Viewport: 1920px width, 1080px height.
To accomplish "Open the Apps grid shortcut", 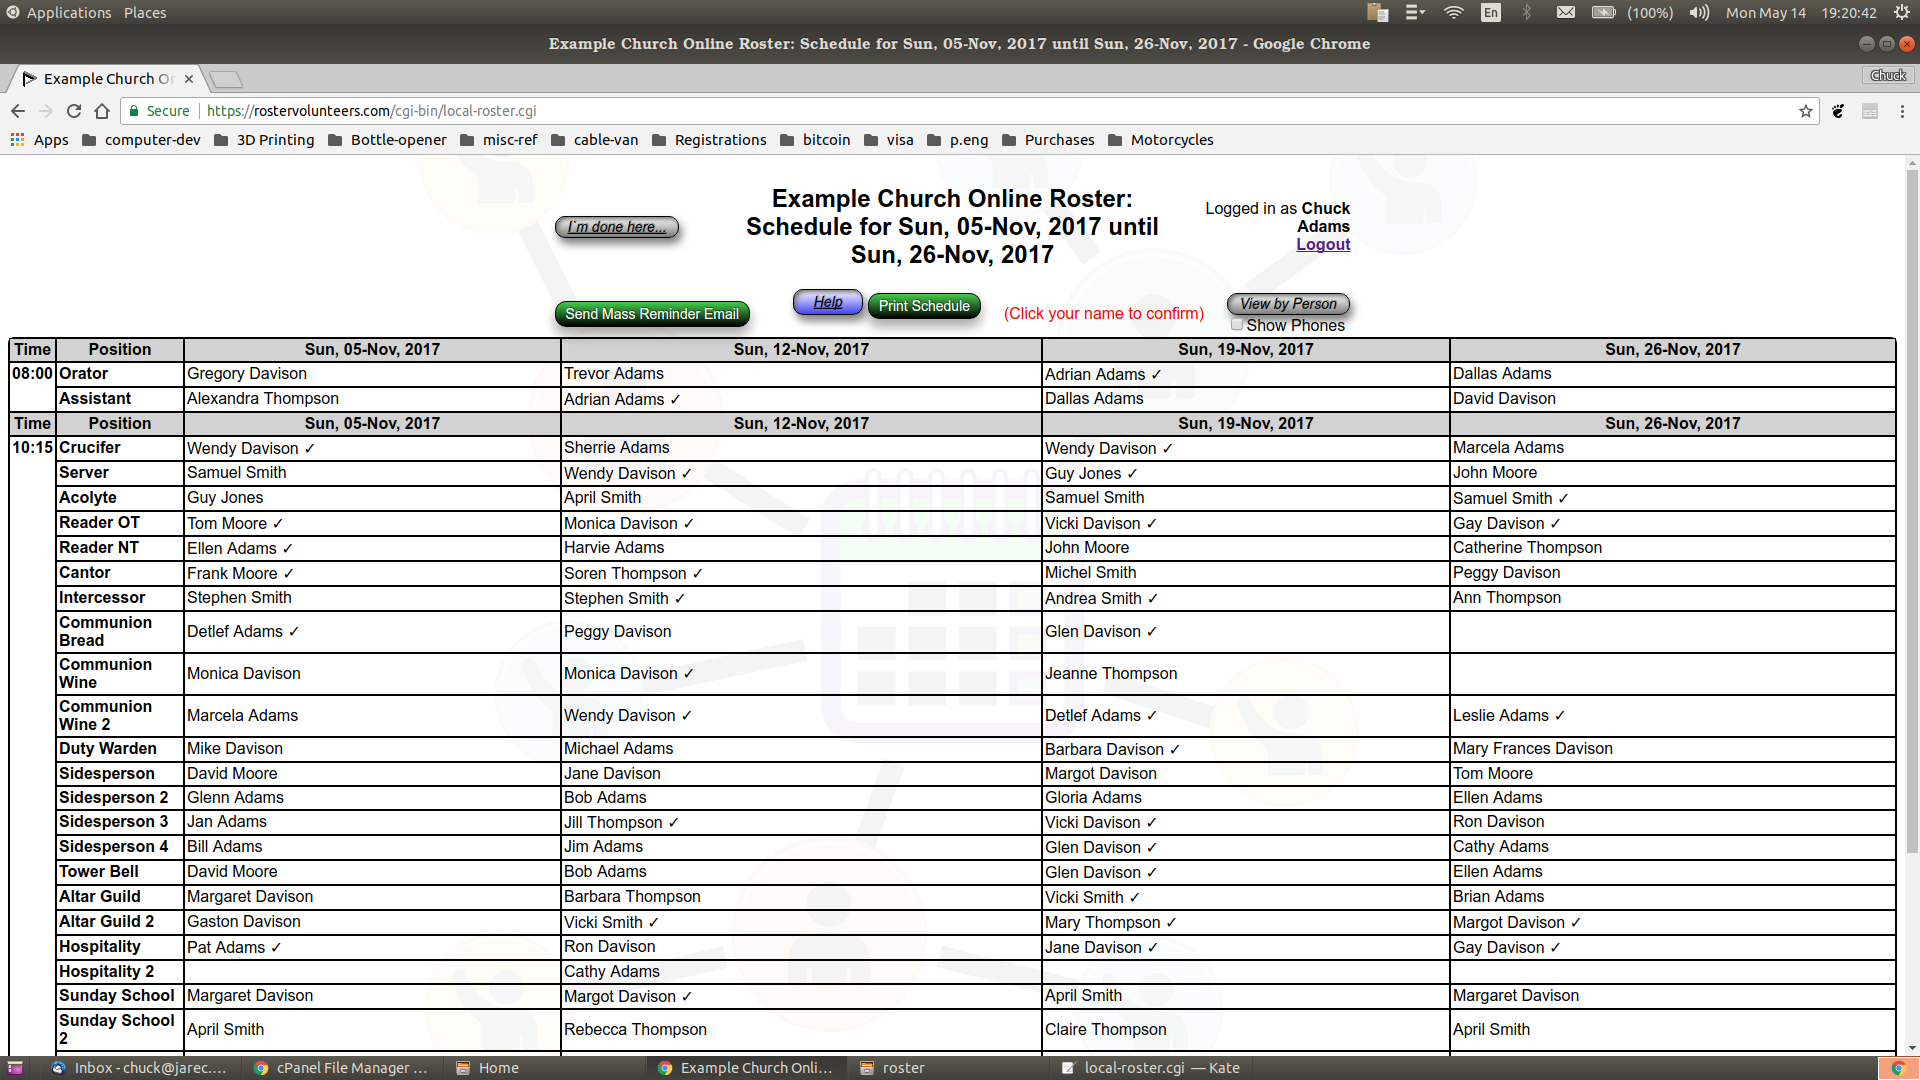I will tap(39, 140).
